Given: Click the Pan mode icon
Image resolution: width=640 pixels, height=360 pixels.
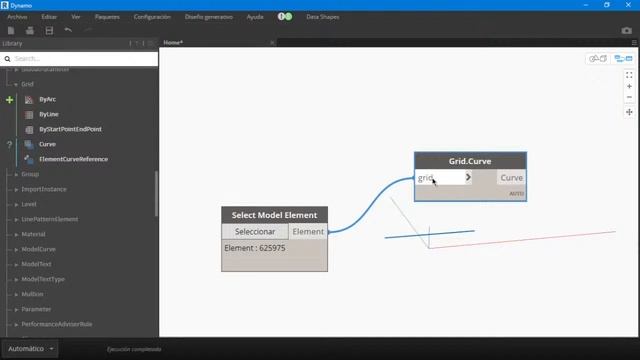Looking at the screenshot, I should pos(629,112).
